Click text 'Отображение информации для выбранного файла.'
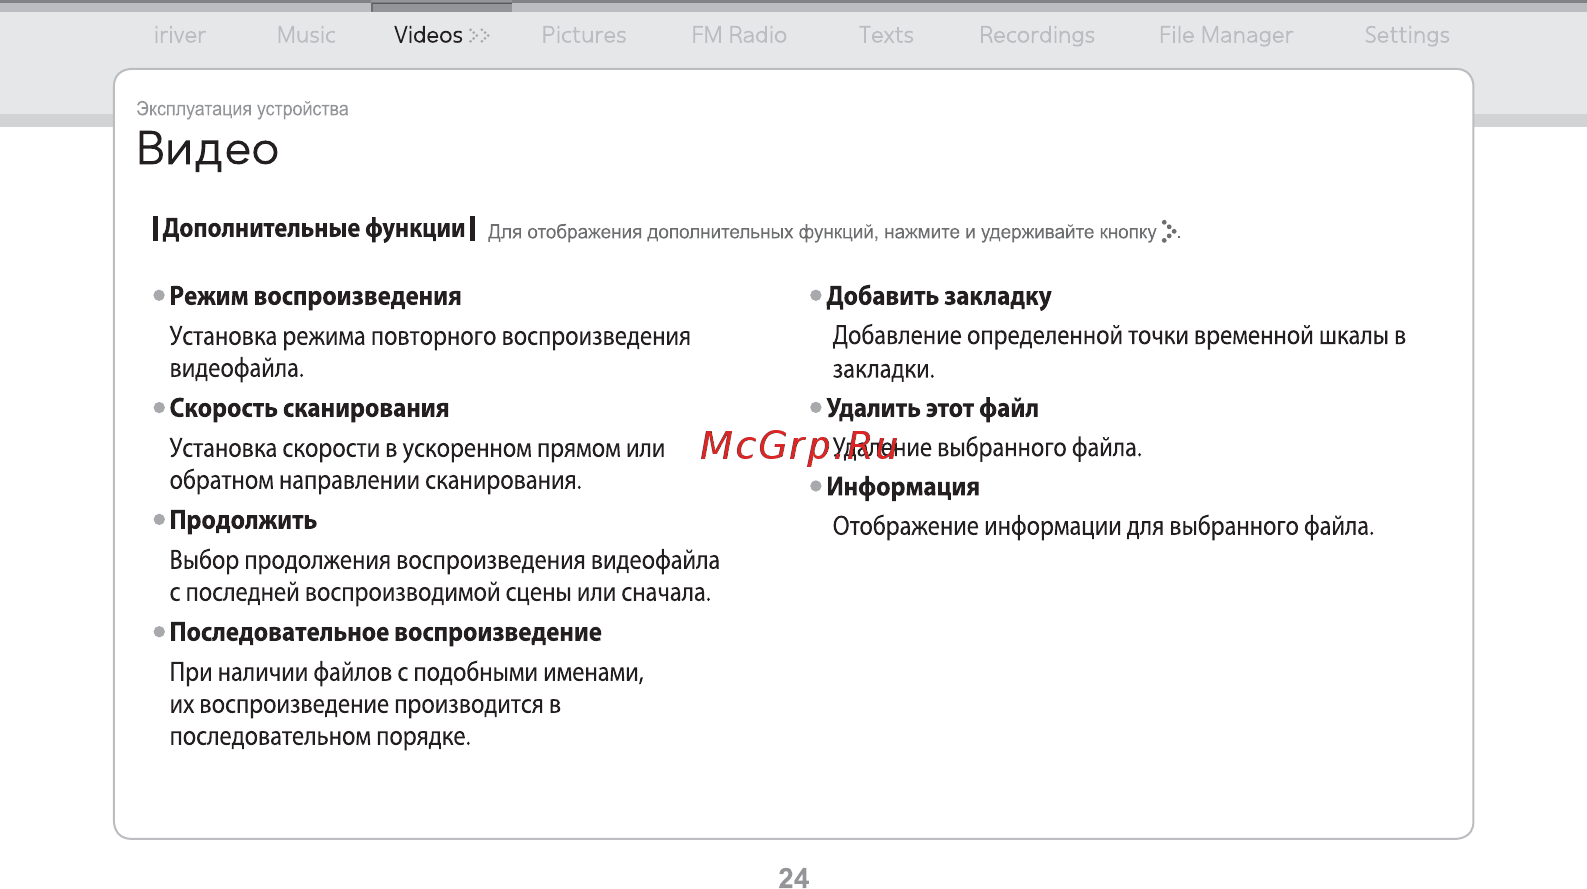Image resolution: width=1587 pixels, height=889 pixels. 1103,527
